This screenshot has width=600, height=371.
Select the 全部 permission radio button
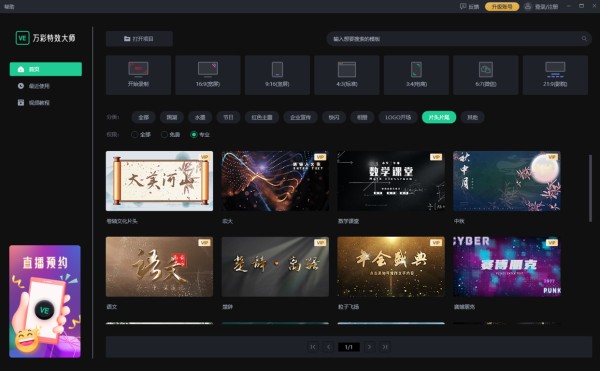click(134, 135)
